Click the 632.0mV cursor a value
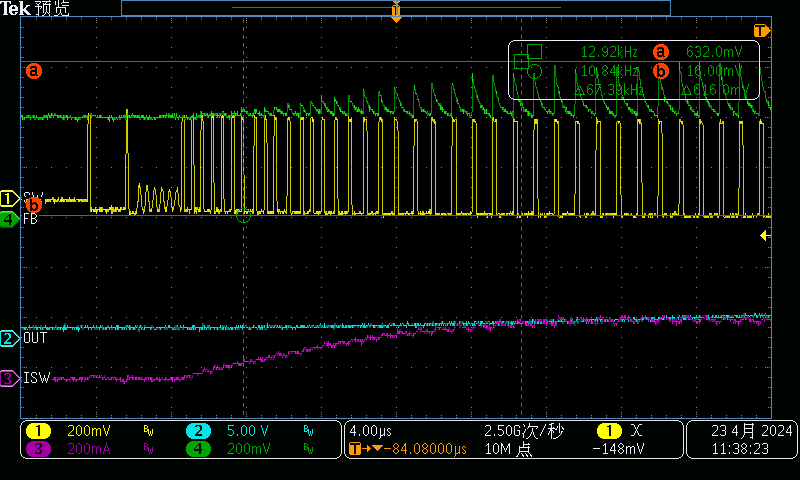The height and width of the screenshot is (480, 800). tap(714, 52)
